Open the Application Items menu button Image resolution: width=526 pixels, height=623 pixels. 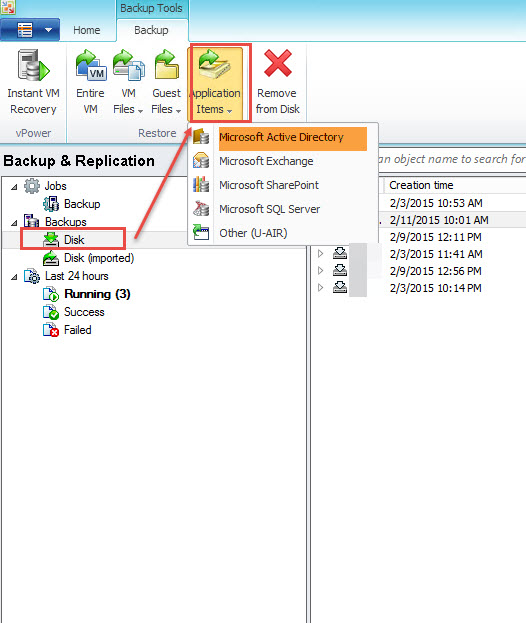click(x=216, y=83)
